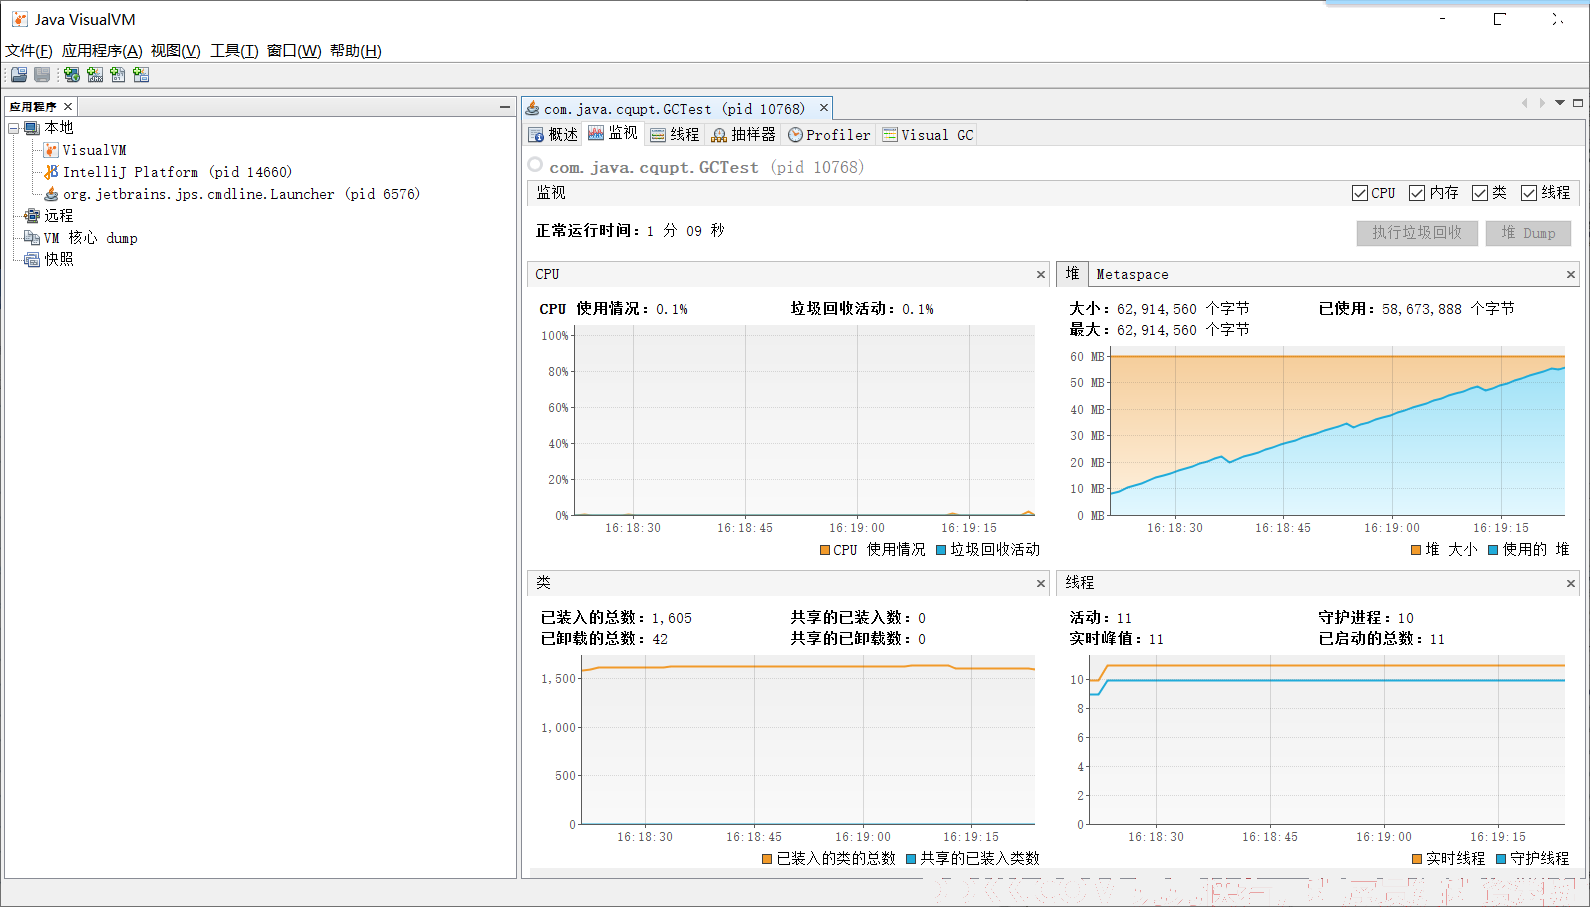Click the 远程 network hosts icon

pos(32,216)
